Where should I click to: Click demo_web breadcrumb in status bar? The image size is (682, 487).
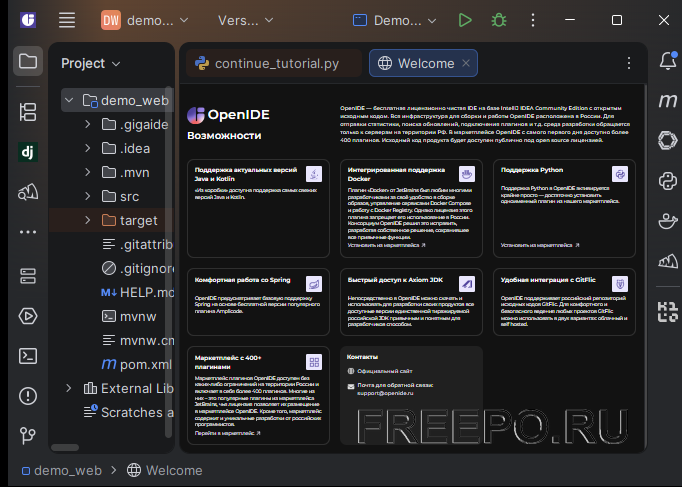tap(62, 470)
